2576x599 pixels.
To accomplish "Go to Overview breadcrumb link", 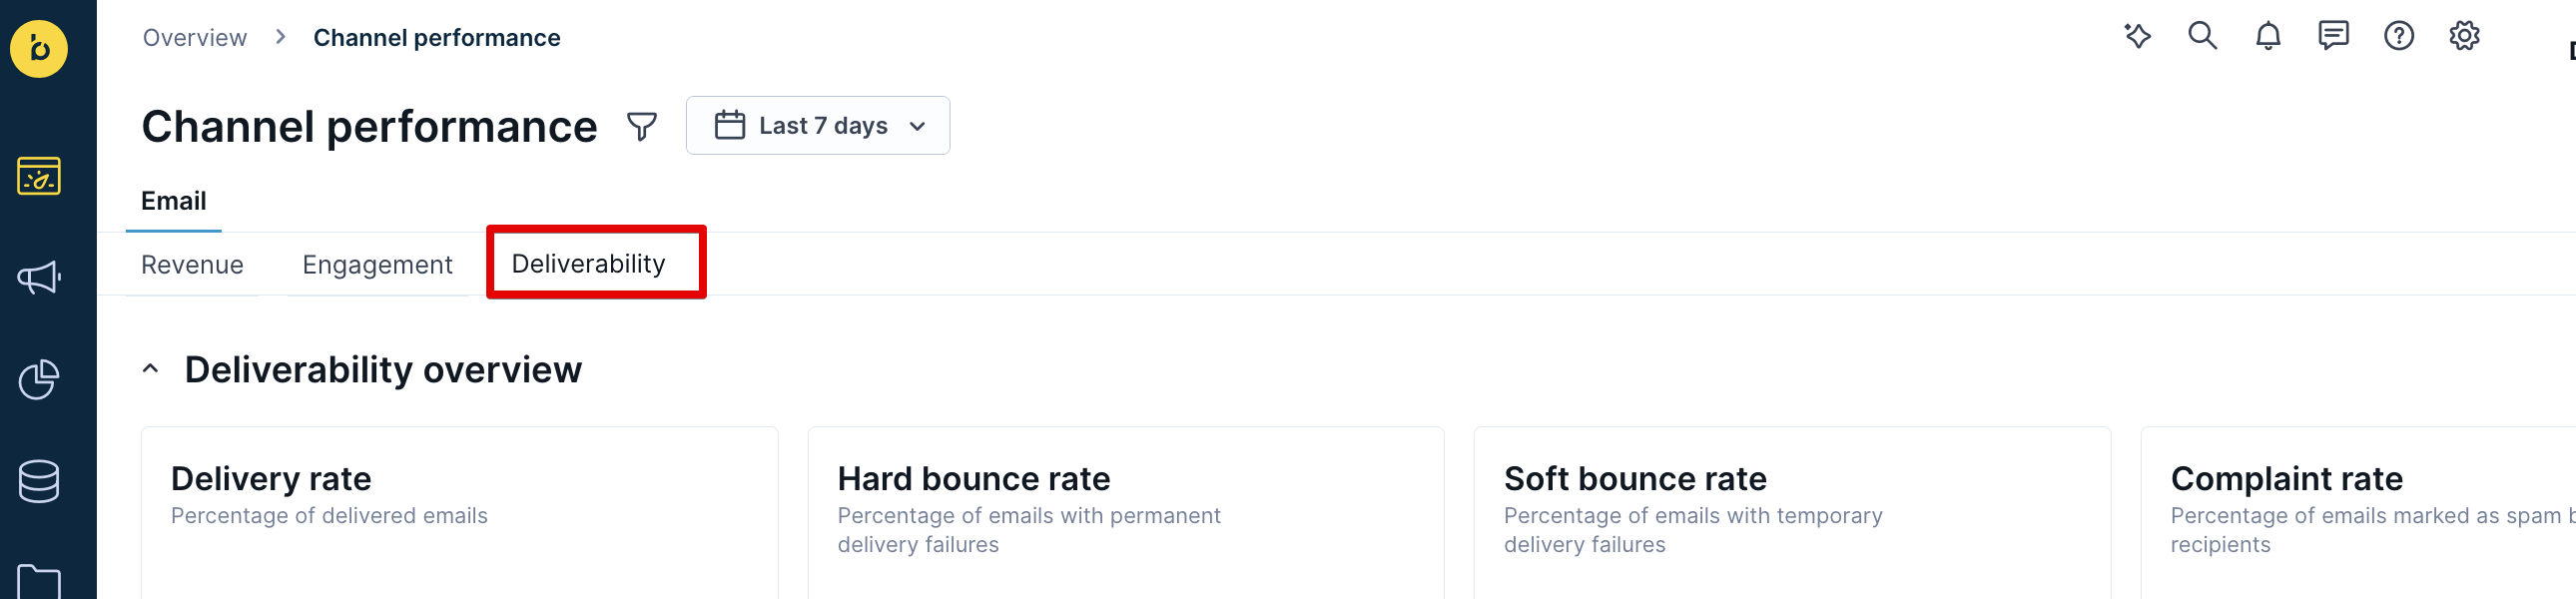I will coord(194,38).
